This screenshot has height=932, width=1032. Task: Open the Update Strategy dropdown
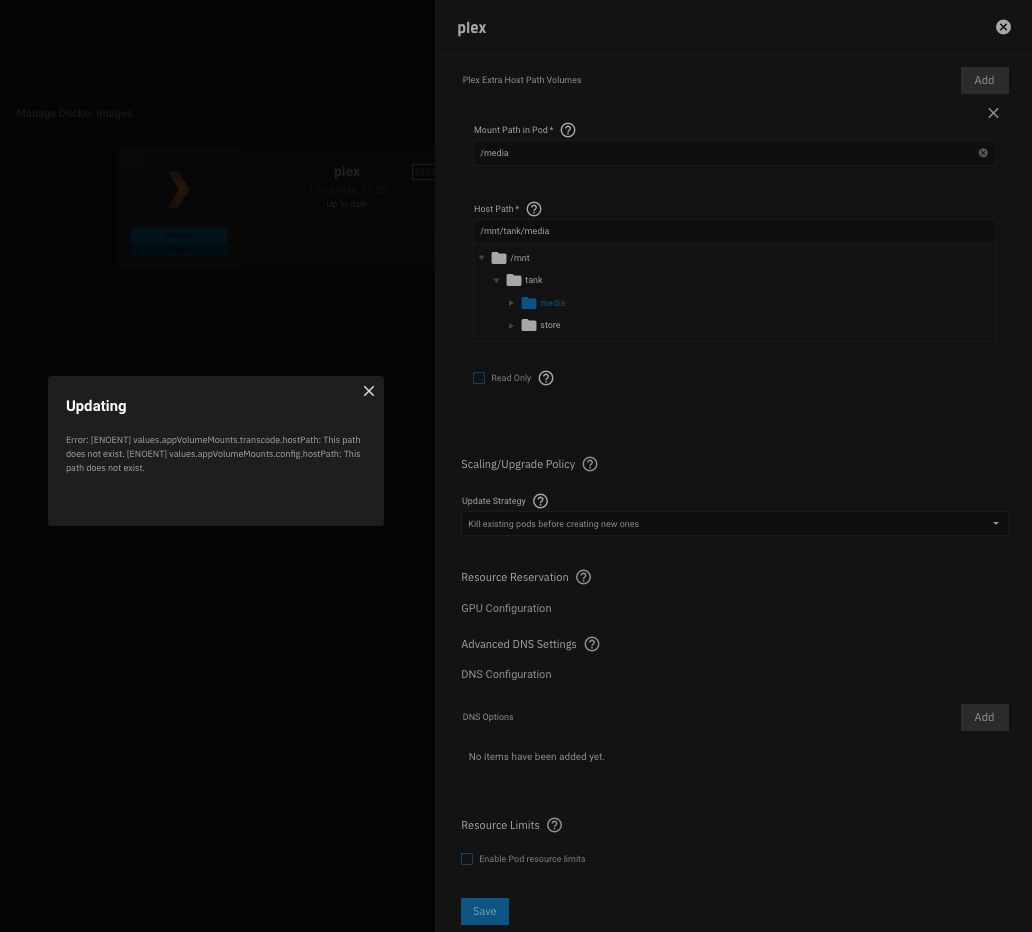click(x=734, y=524)
